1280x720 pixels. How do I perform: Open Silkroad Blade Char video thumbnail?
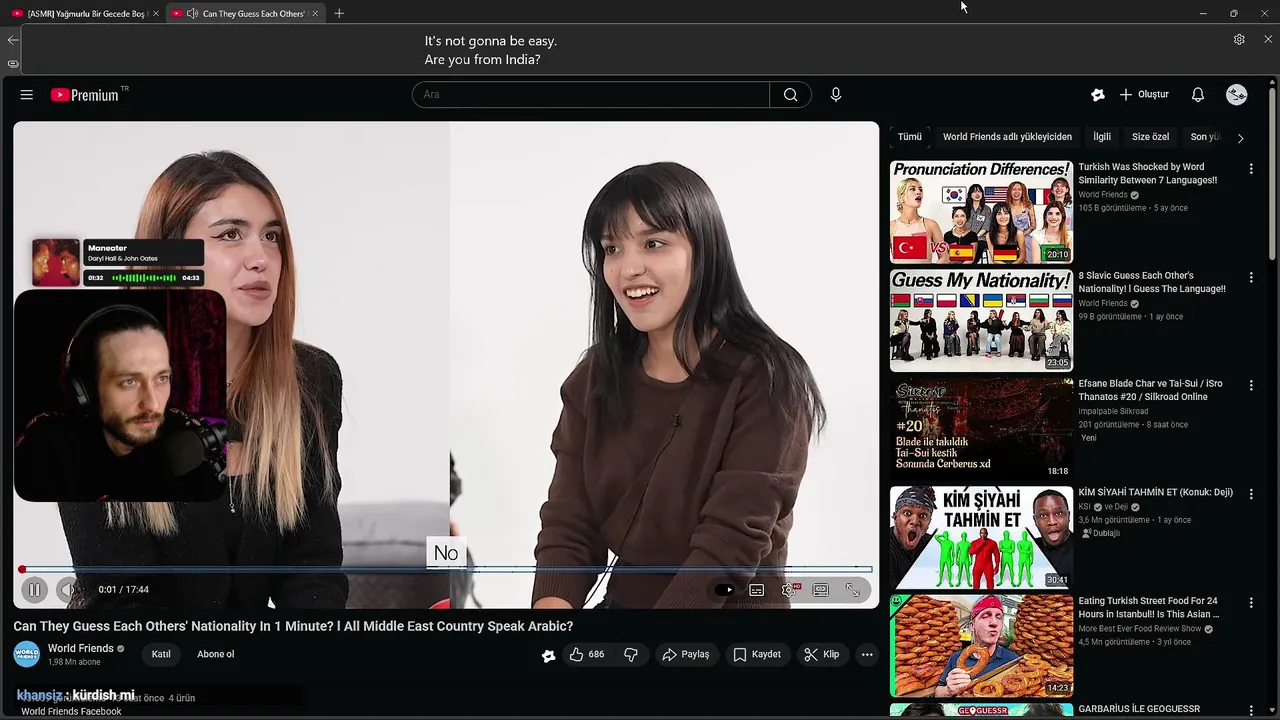981,429
